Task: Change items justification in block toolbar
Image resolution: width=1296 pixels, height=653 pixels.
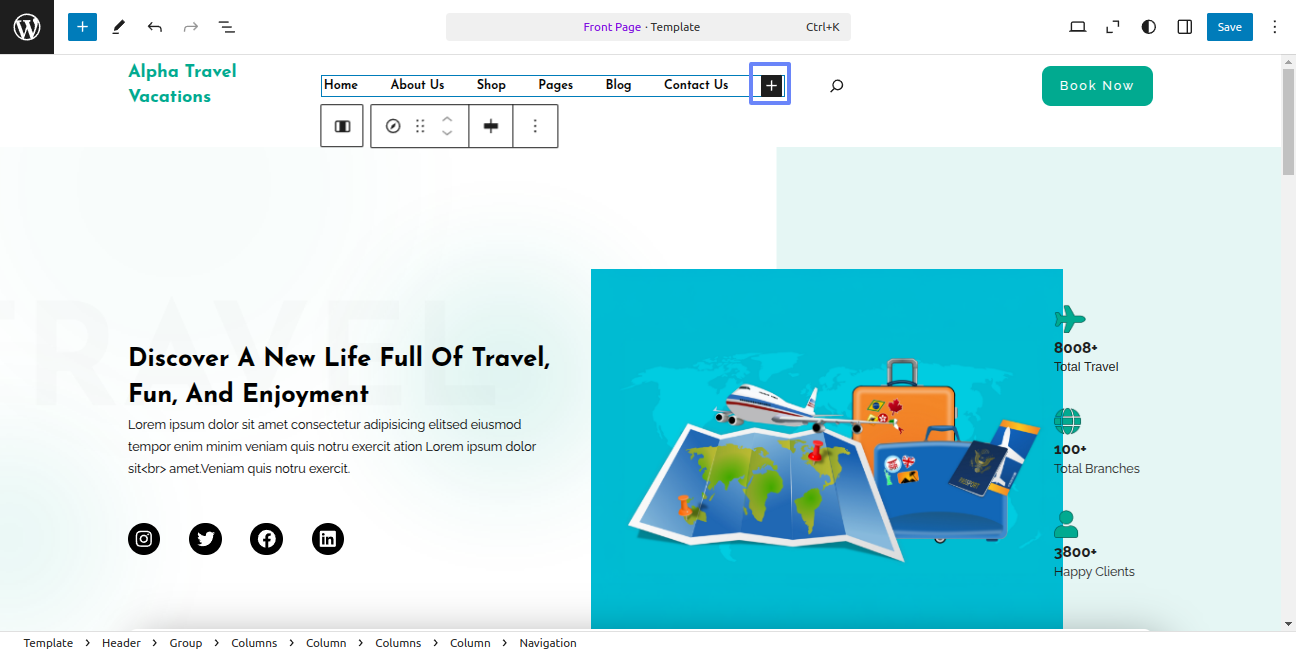Action: pyautogui.click(x=491, y=126)
